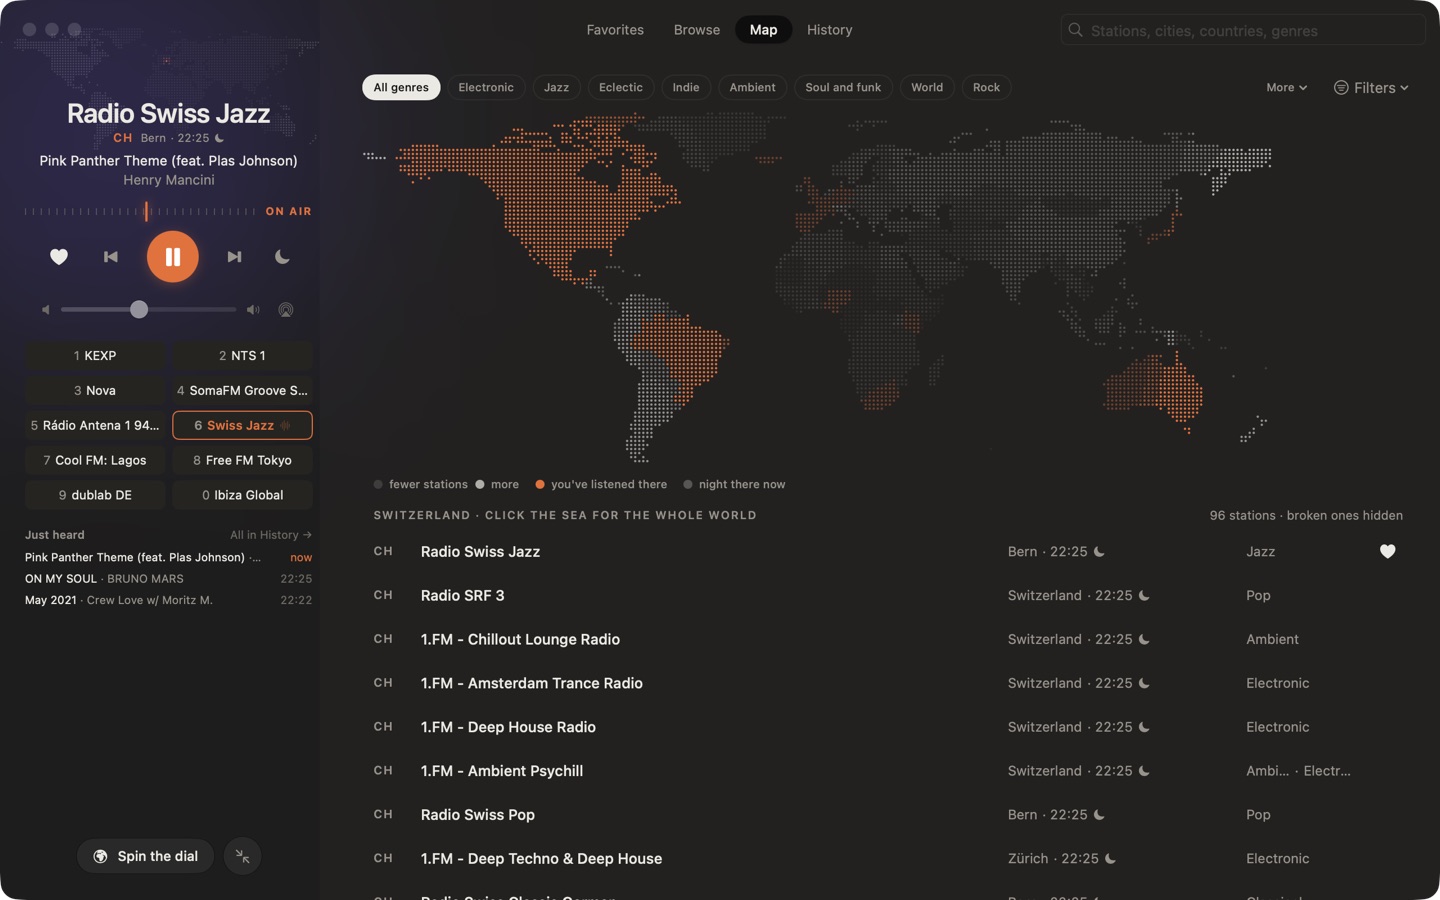This screenshot has height=900, width=1440.
Task: Click the collapse player arrows icon
Action: [243, 856]
